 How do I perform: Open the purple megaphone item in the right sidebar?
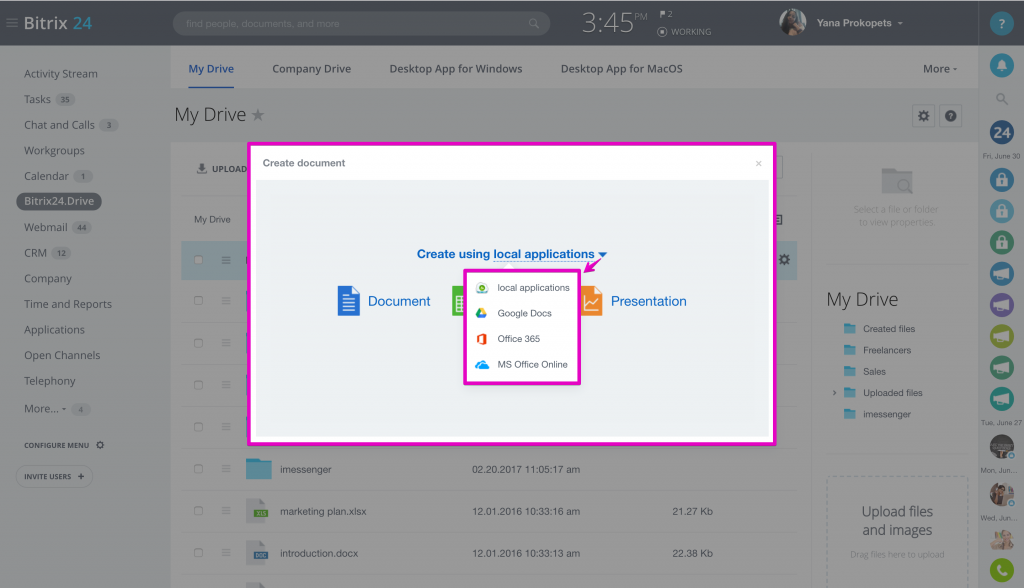point(1001,304)
